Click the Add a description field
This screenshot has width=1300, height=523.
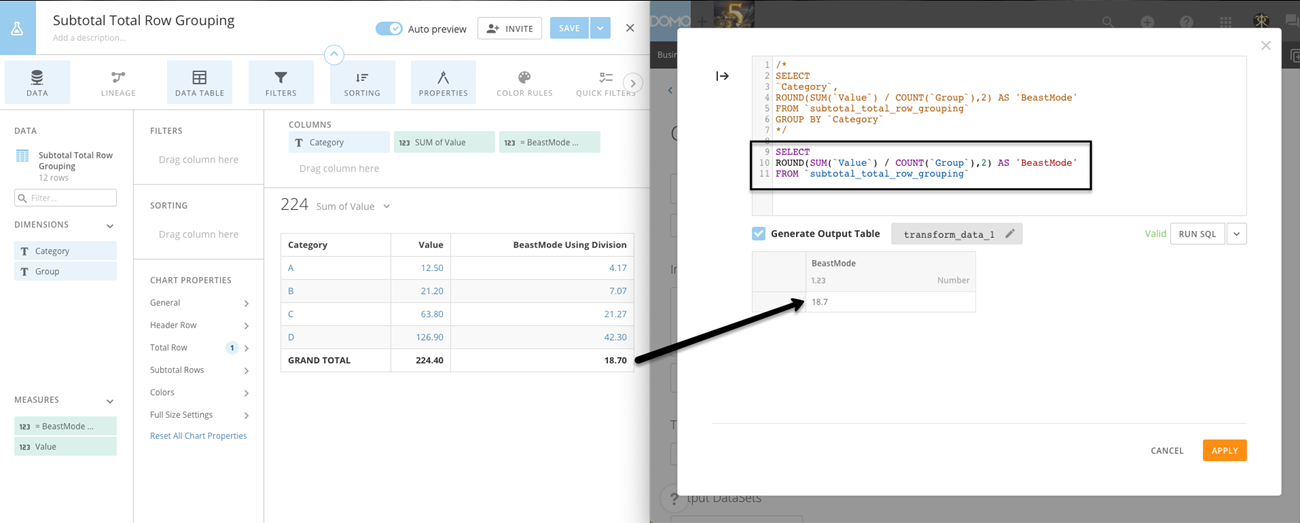pos(89,38)
